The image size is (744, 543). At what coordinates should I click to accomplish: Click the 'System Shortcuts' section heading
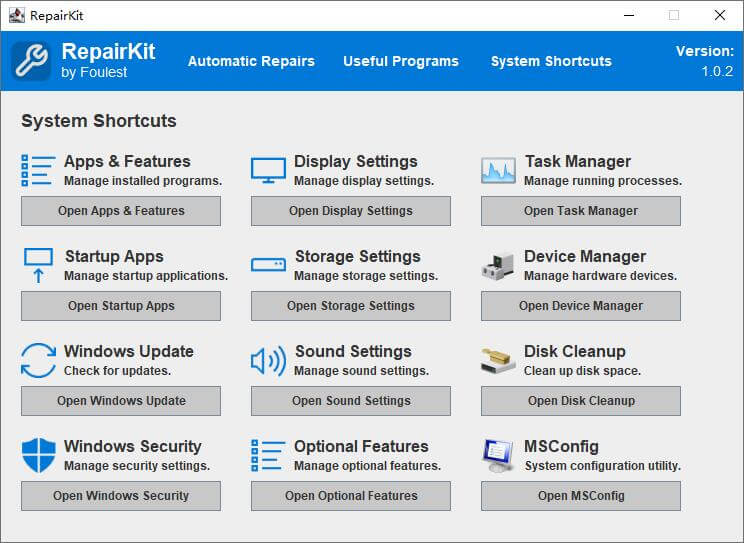99,121
